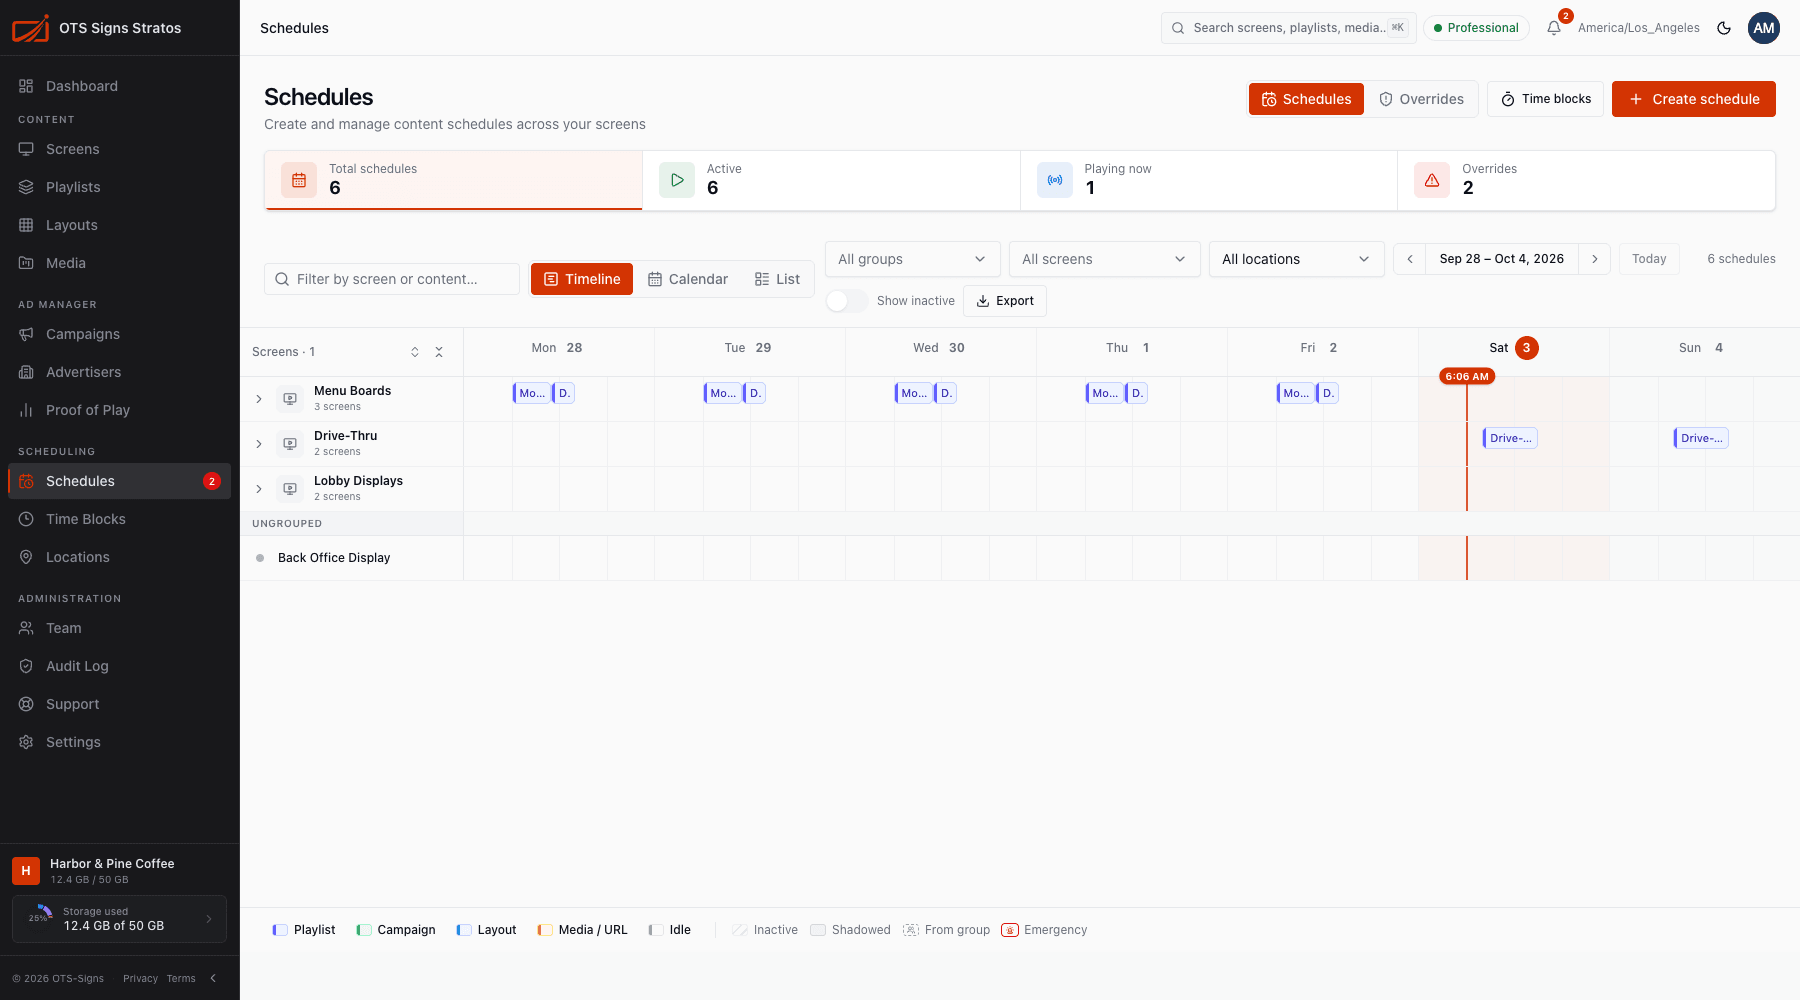Focus the global search box
This screenshot has width=1800, height=1000.
pyautogui.click(x=1289, y=28)
